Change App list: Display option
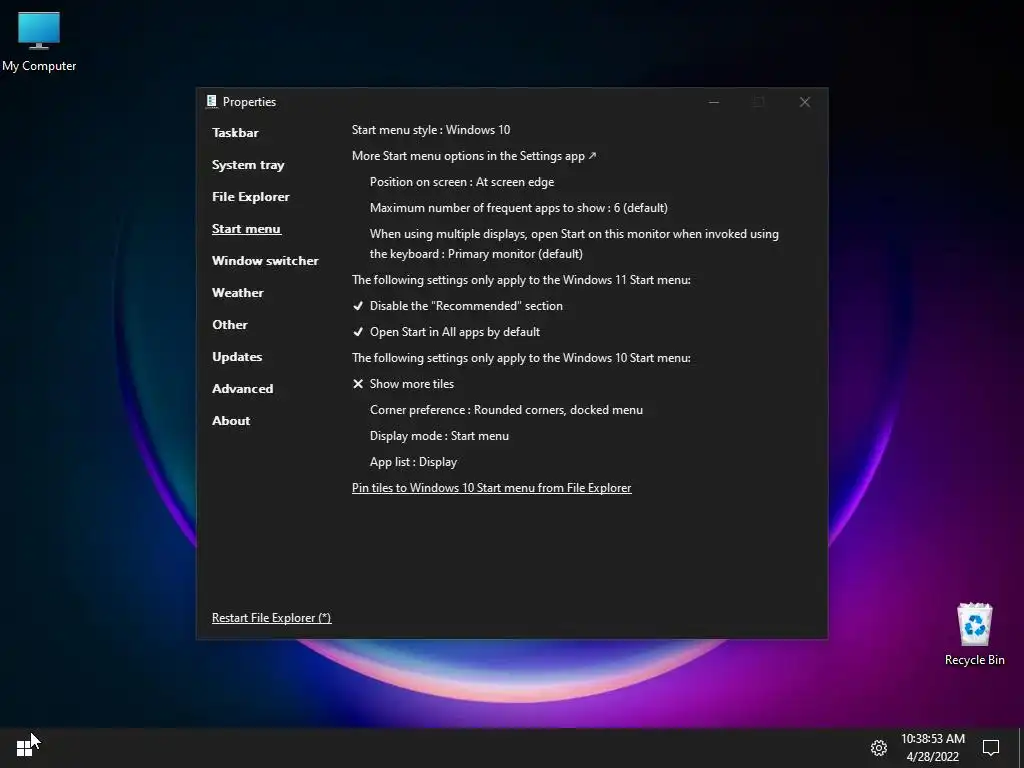Image resolution: width=1024 pixels, height=768 pixels. (x=413, y=462)
